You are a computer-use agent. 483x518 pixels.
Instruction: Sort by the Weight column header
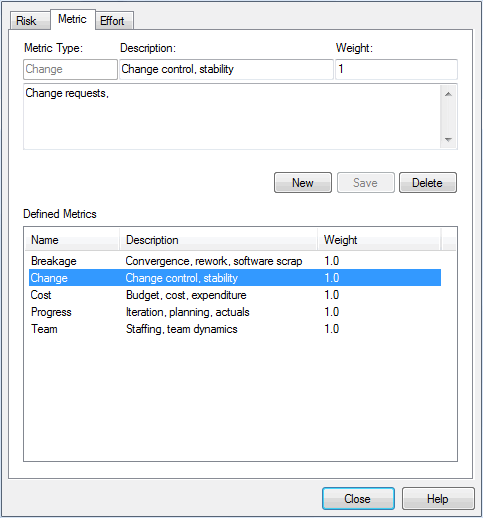(379, 240)
